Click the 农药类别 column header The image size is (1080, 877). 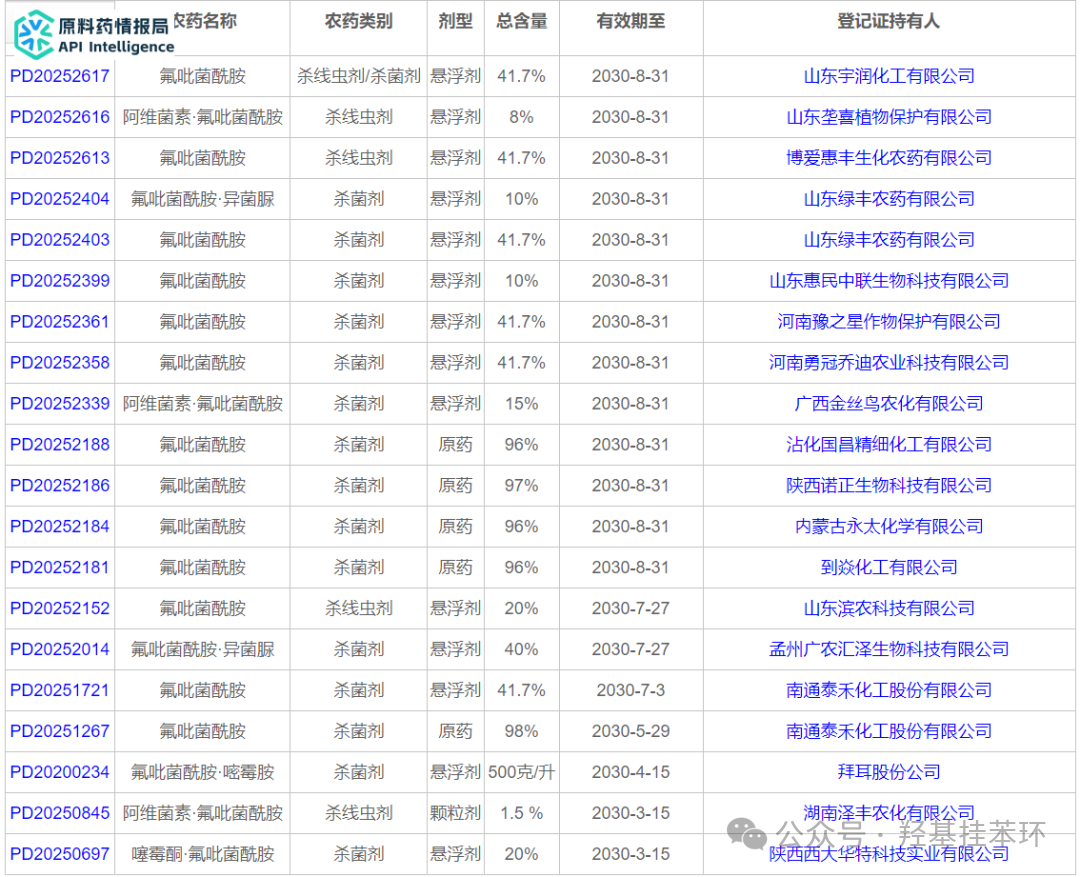pos(359,21)
